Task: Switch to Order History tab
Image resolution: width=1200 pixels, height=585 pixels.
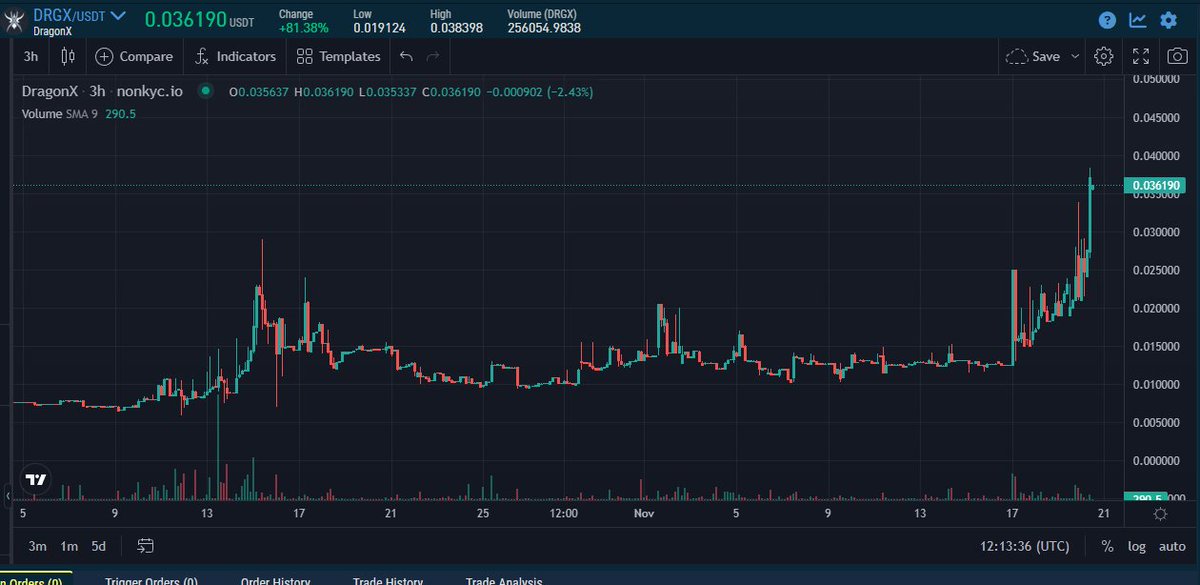Action: [275, 581]
